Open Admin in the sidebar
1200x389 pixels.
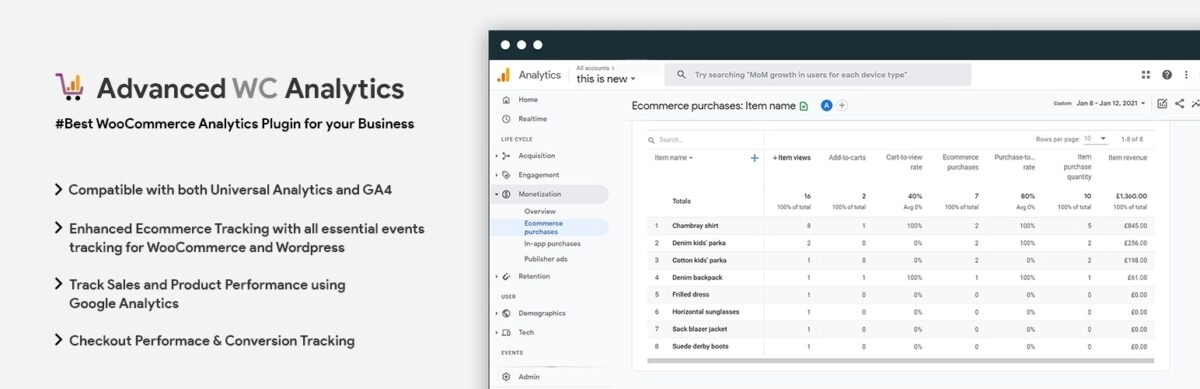[529, 377]
